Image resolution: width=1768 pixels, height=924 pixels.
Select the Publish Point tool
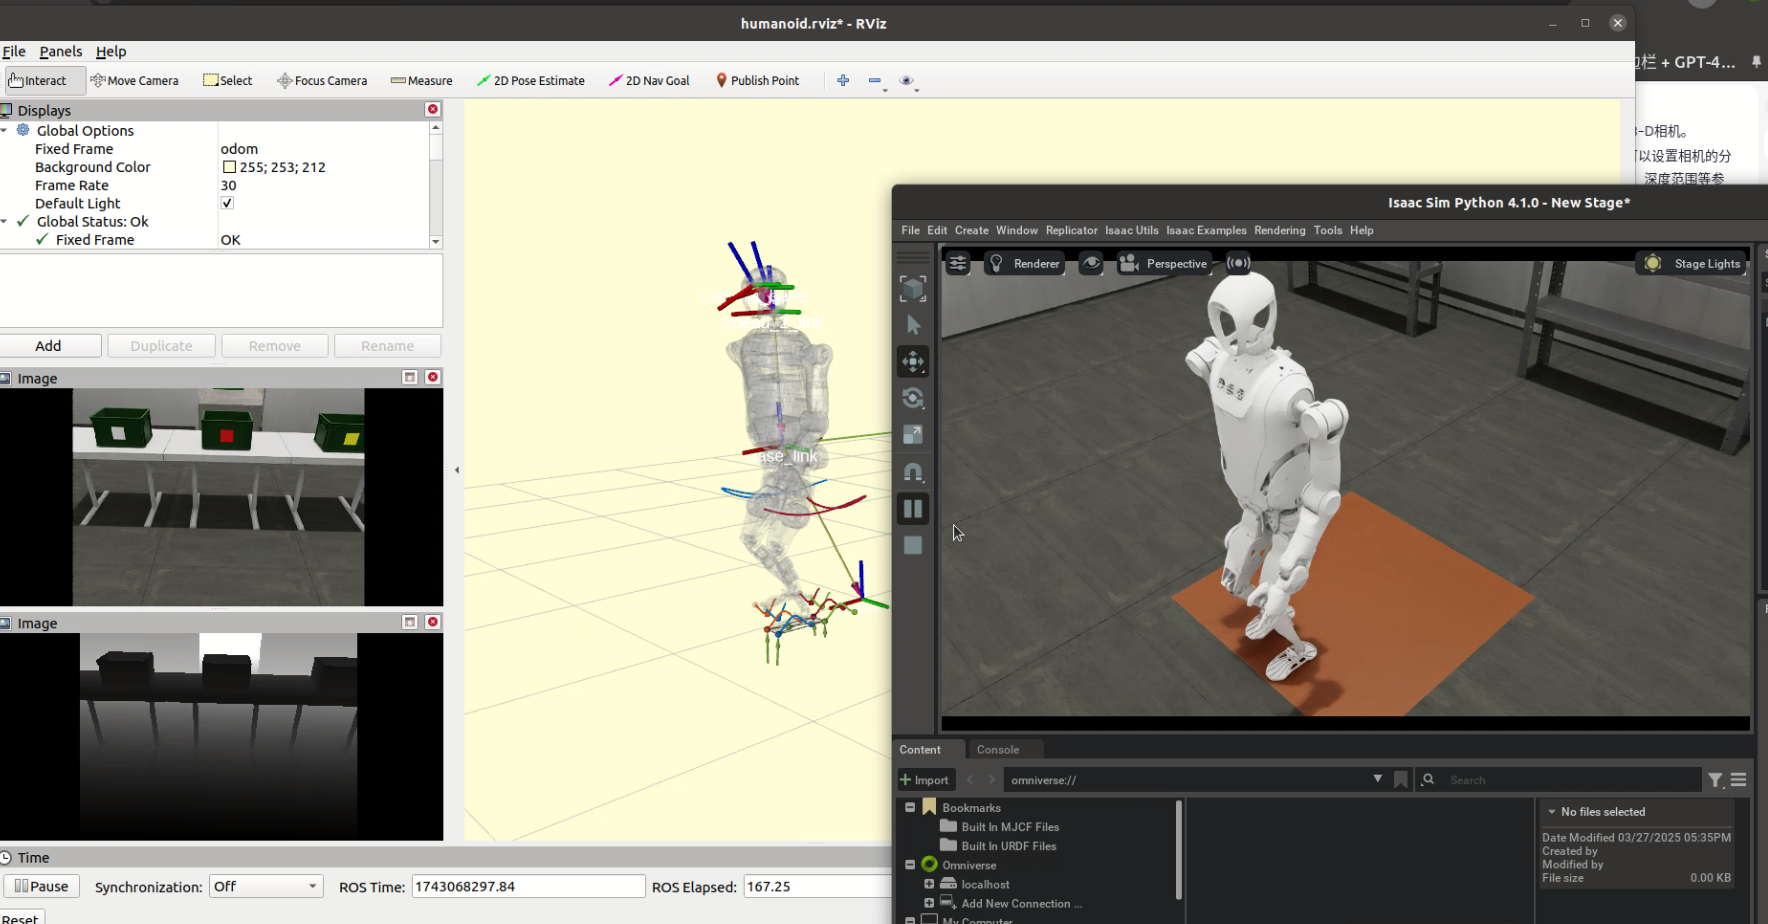tap(758, 81)
